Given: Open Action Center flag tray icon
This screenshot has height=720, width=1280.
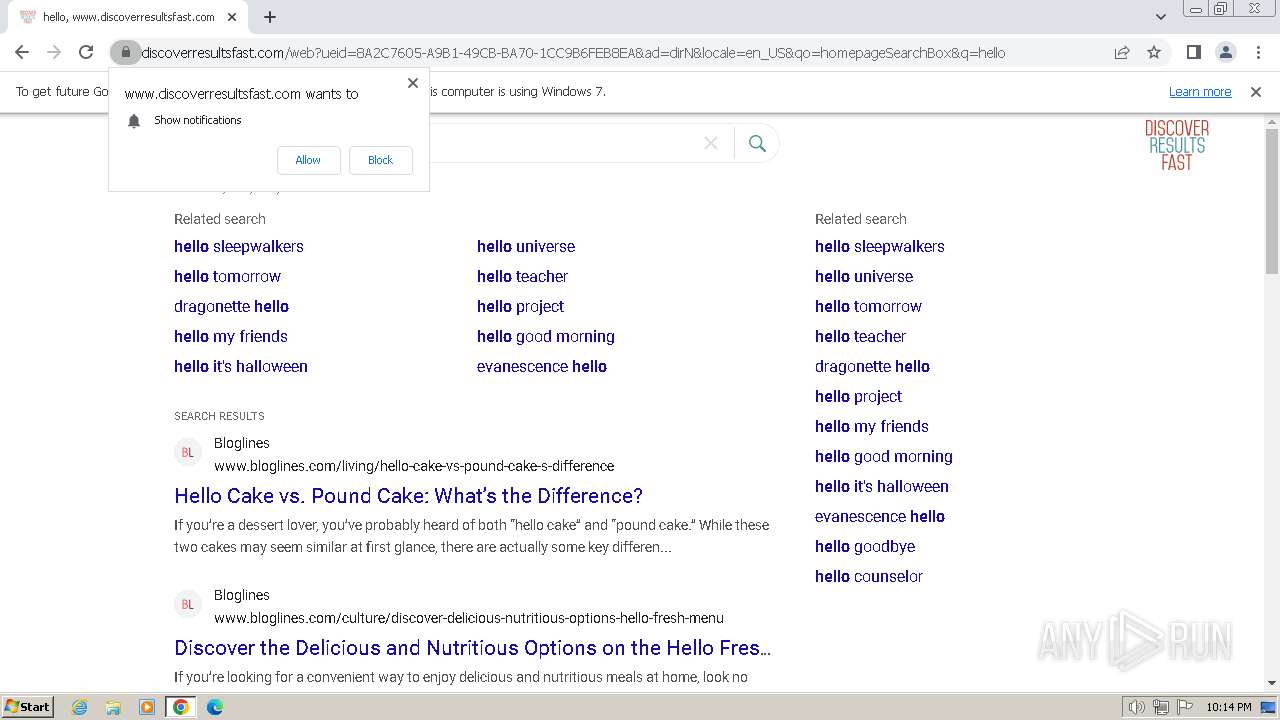Looking at the screenshot, I should click(1184, 707).
